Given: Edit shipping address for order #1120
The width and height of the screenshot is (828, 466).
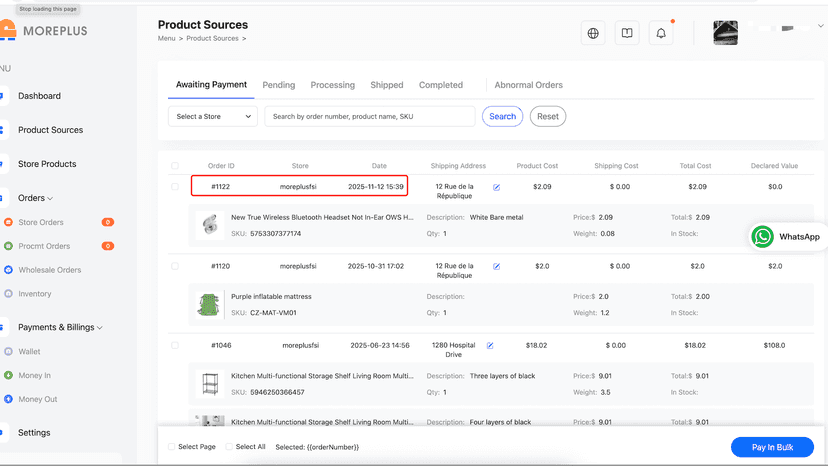Looking at the screenshot, I should tap(496, 266).
